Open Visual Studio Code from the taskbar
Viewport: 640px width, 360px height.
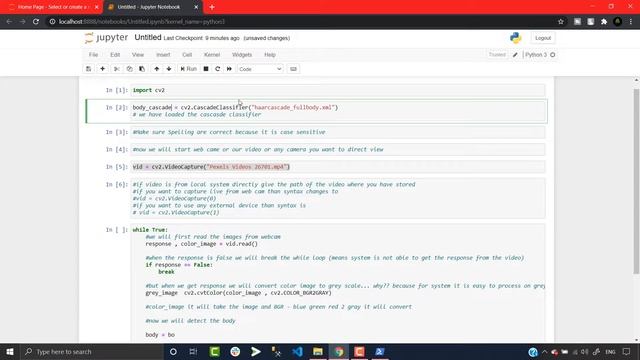(298, 351)
